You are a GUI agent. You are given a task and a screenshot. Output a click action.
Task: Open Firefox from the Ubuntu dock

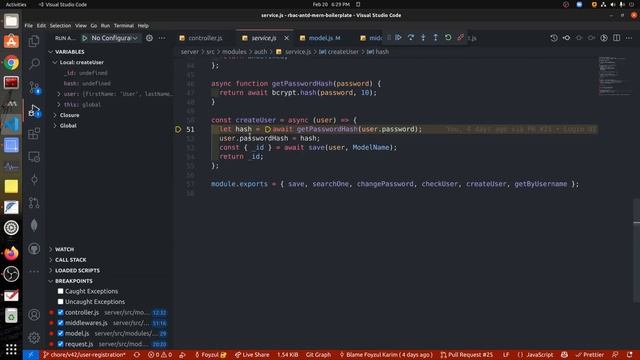click(x=11, y=253)
